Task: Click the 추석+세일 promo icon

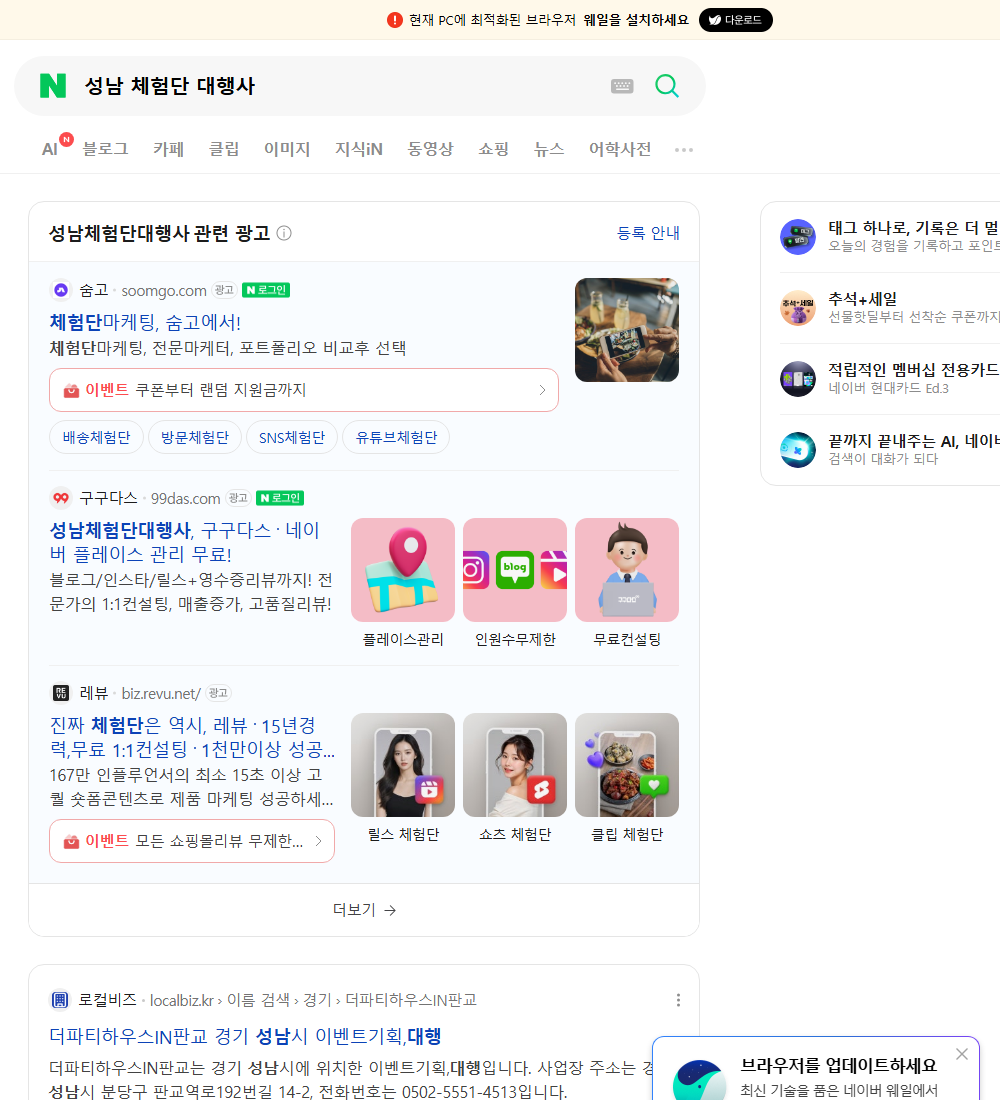Action: 798,308
